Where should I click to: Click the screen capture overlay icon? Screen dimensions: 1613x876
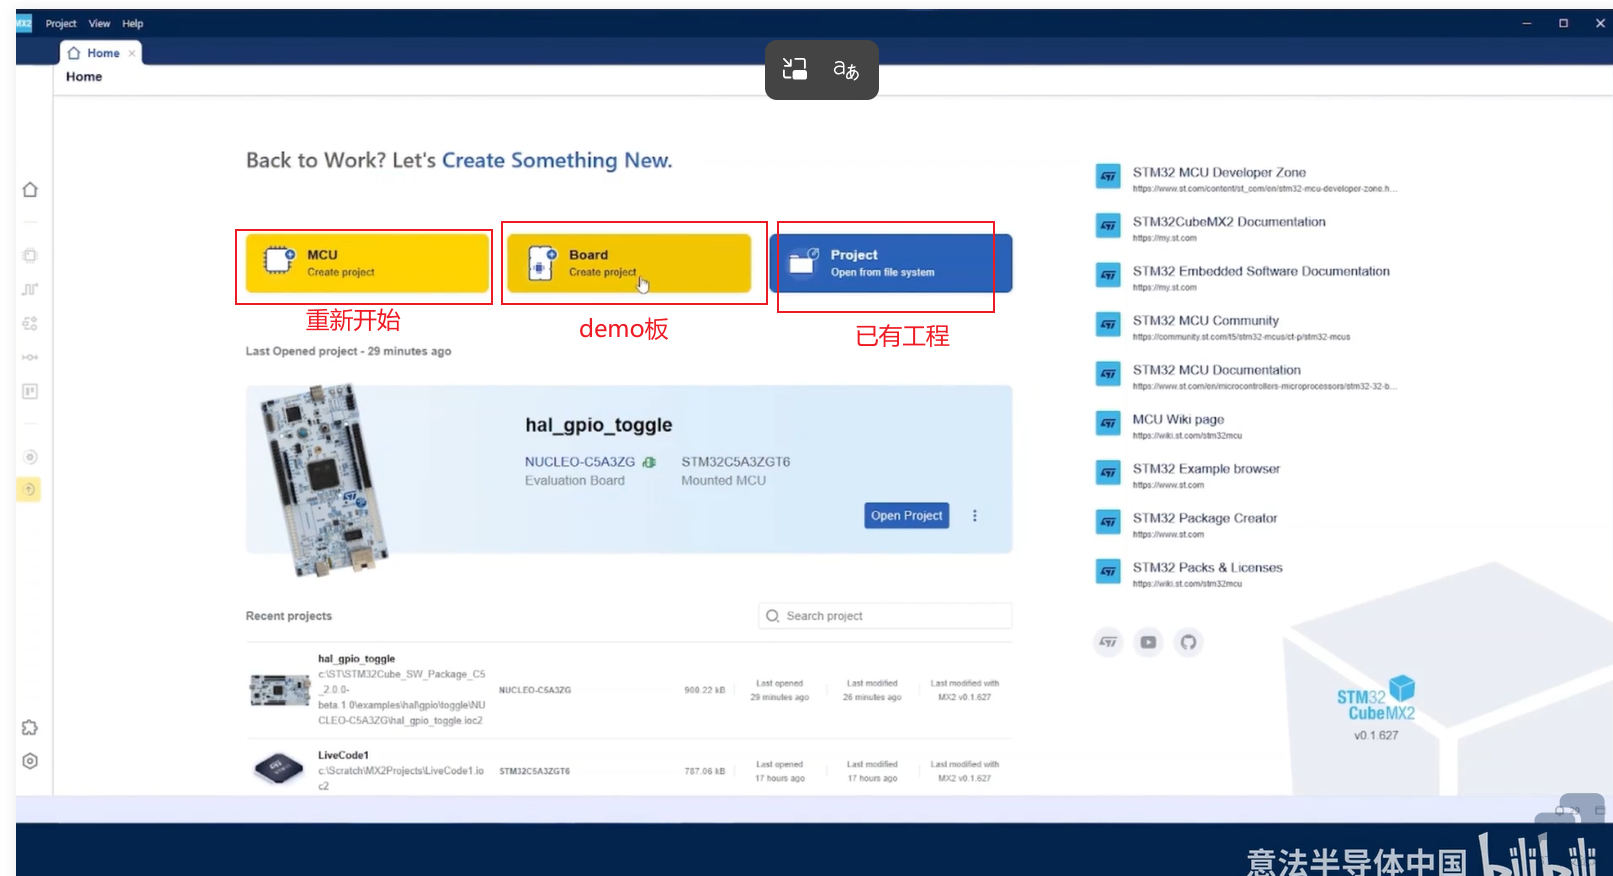coord(795,69)
